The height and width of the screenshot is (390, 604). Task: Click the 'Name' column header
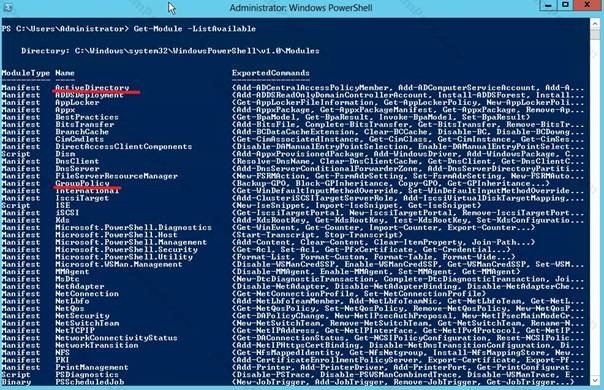coord(65,73)
